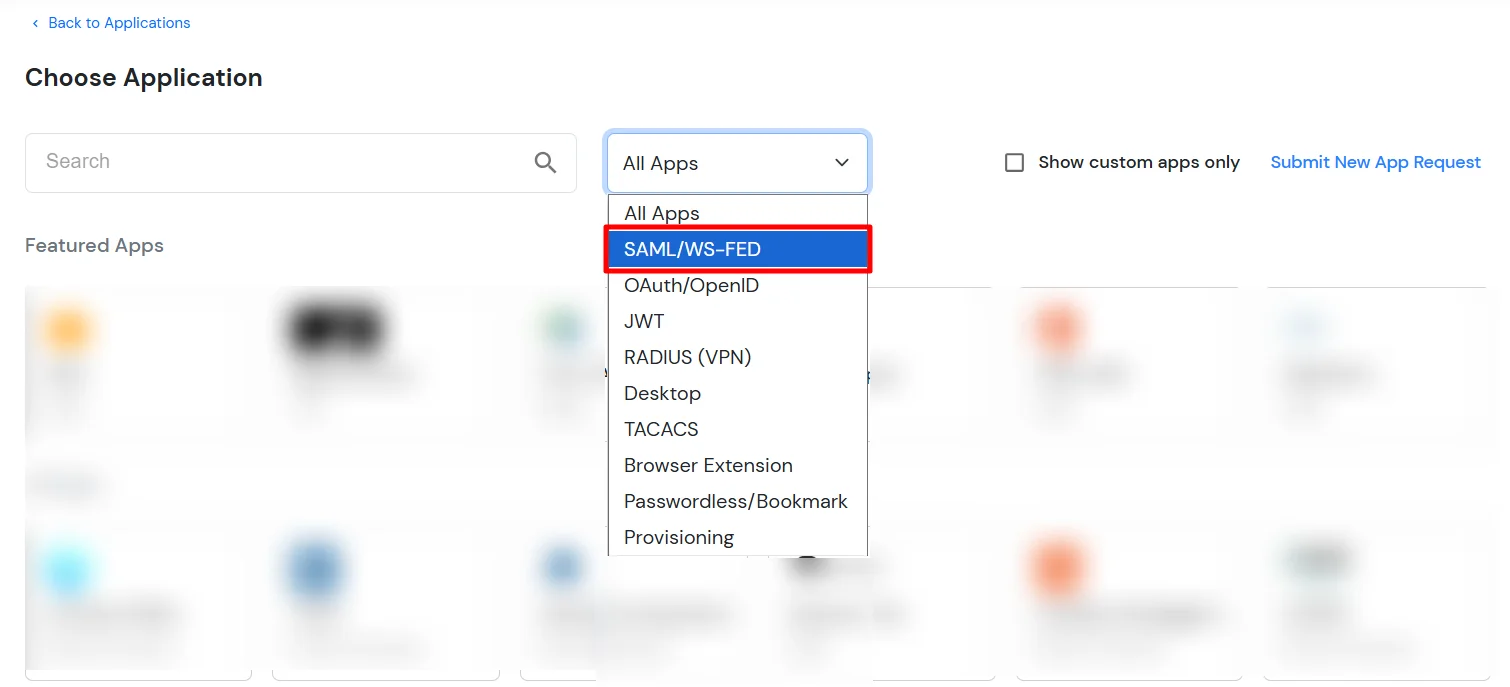Click the Submit New App Request link

pyautogui.click(x=1375, y=161)
